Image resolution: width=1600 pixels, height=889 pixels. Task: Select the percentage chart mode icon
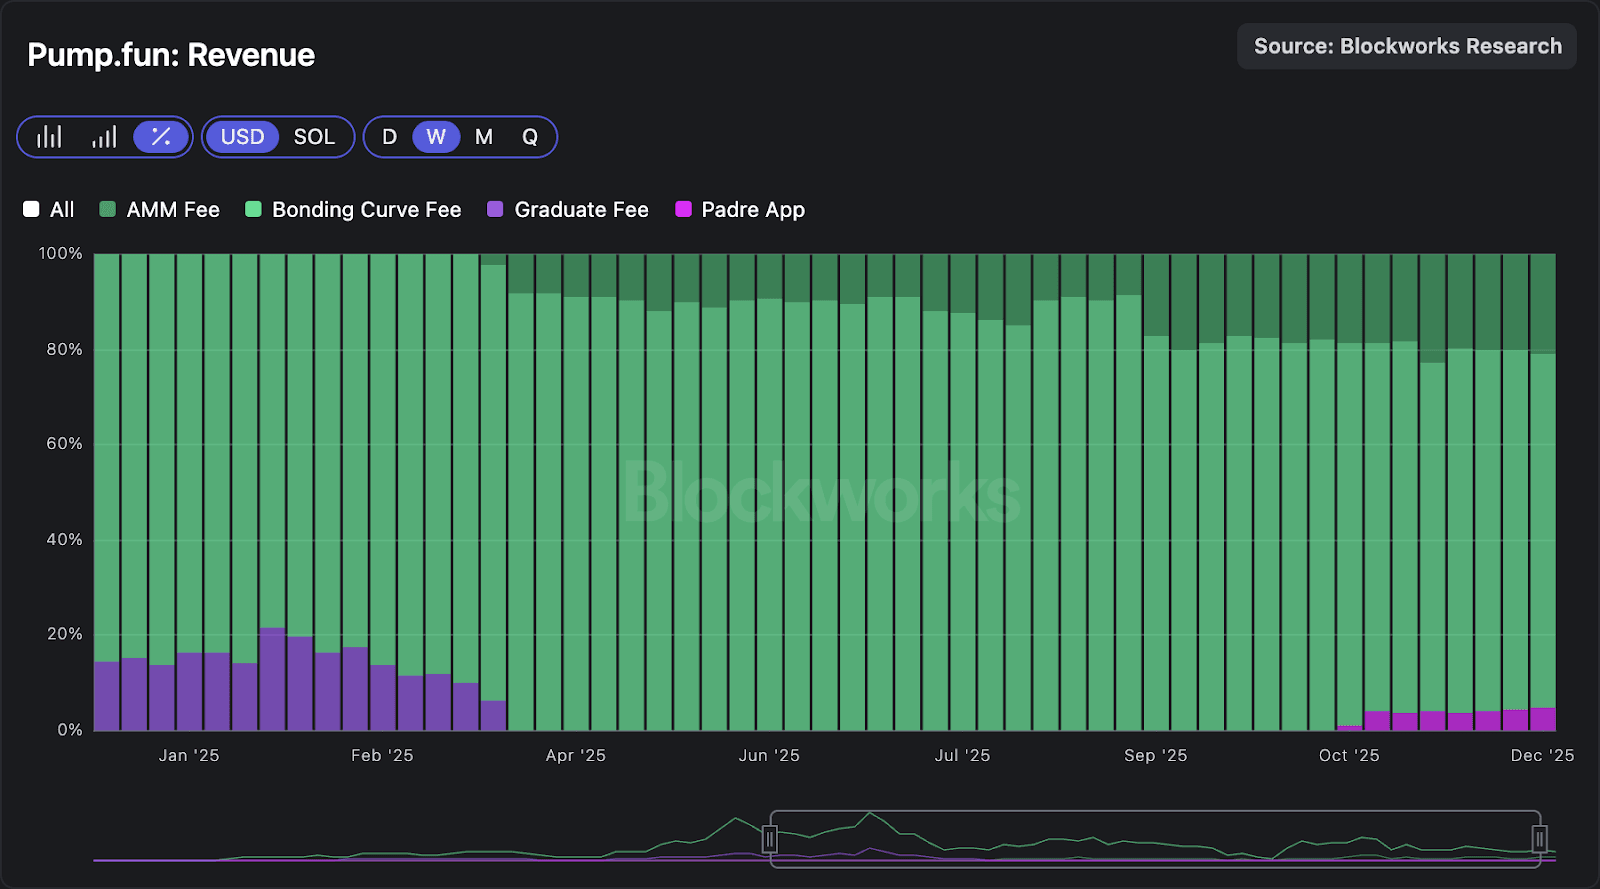(x=160, y=137)
